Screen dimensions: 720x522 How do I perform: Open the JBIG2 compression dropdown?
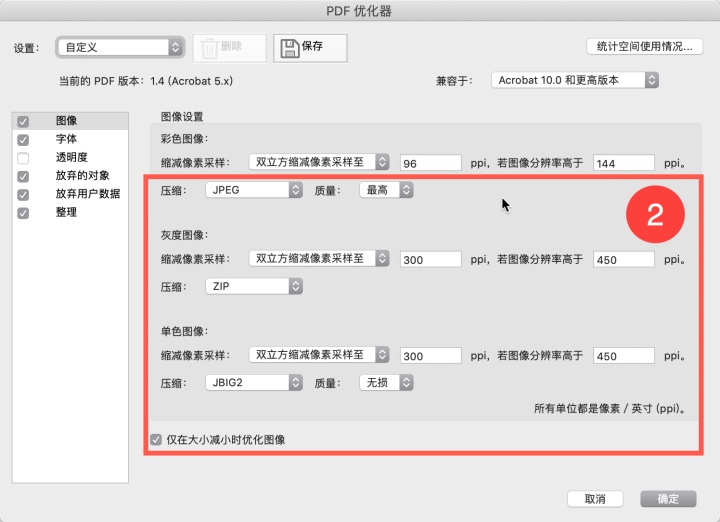point(254,383)
